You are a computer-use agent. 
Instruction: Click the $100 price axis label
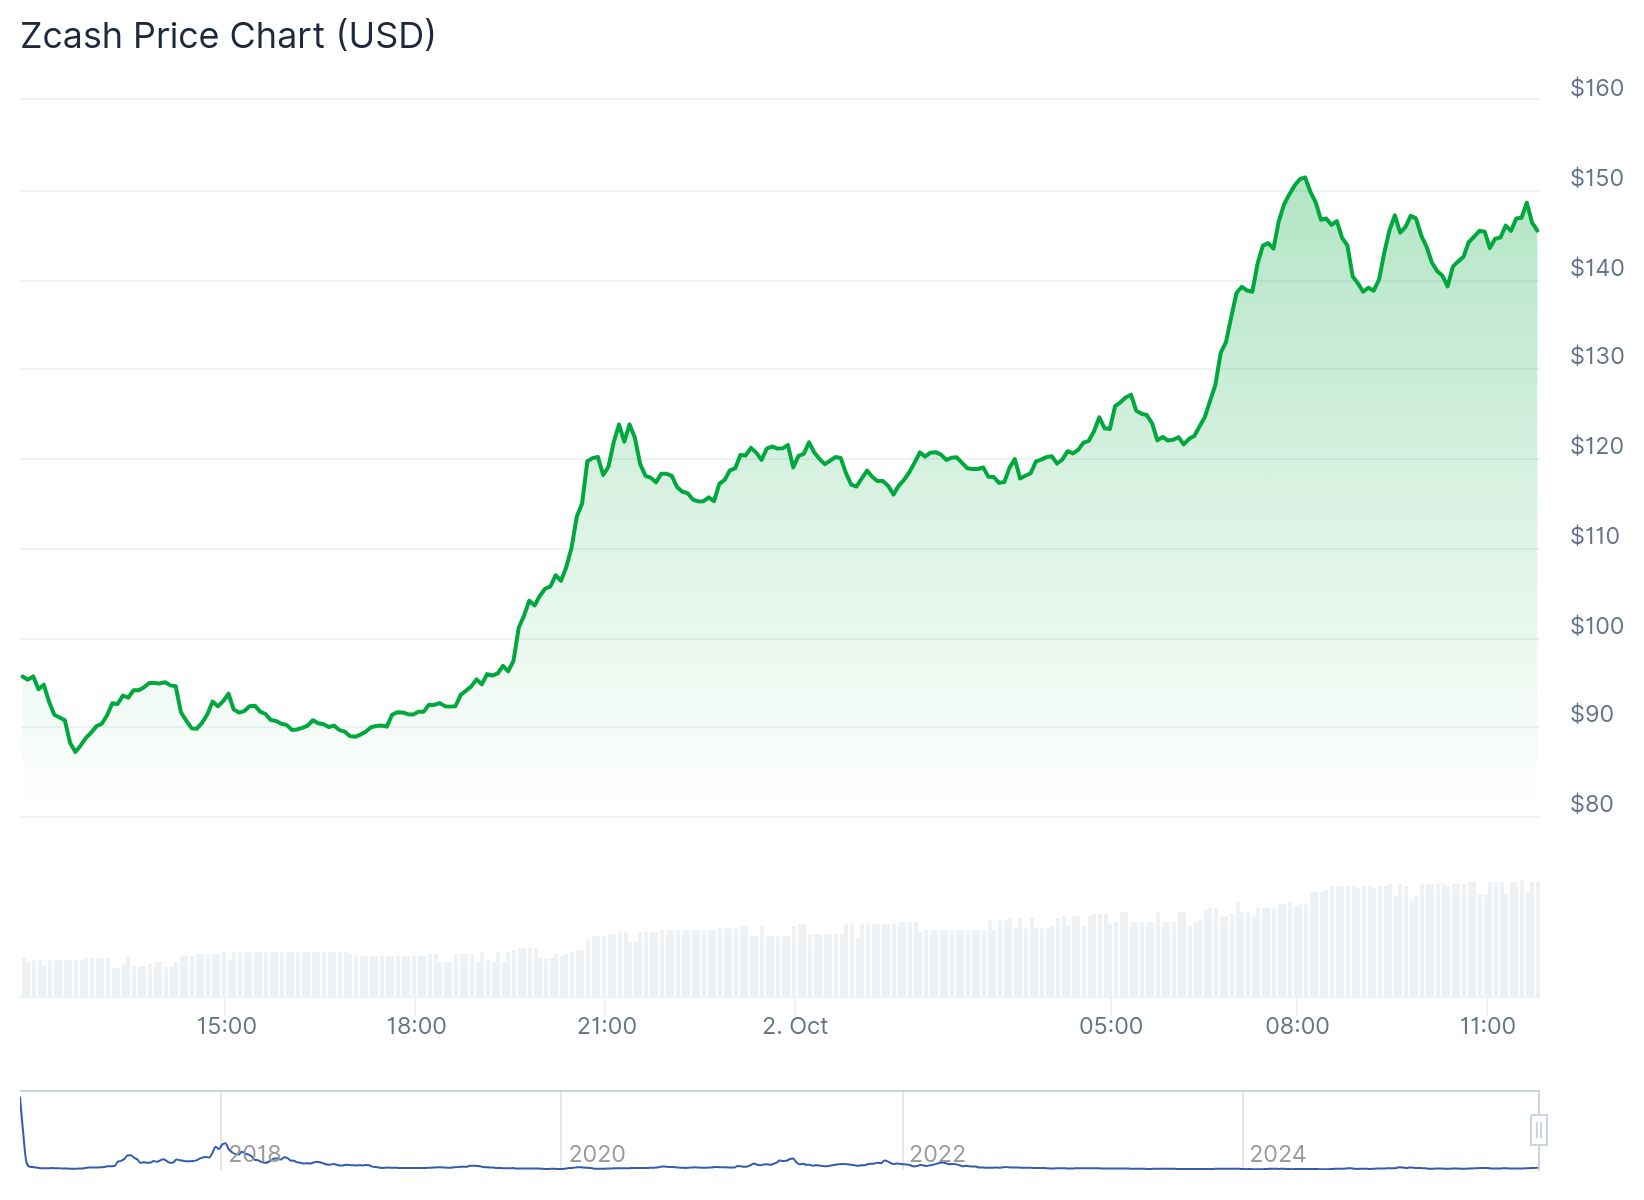tap(1596, 626)
